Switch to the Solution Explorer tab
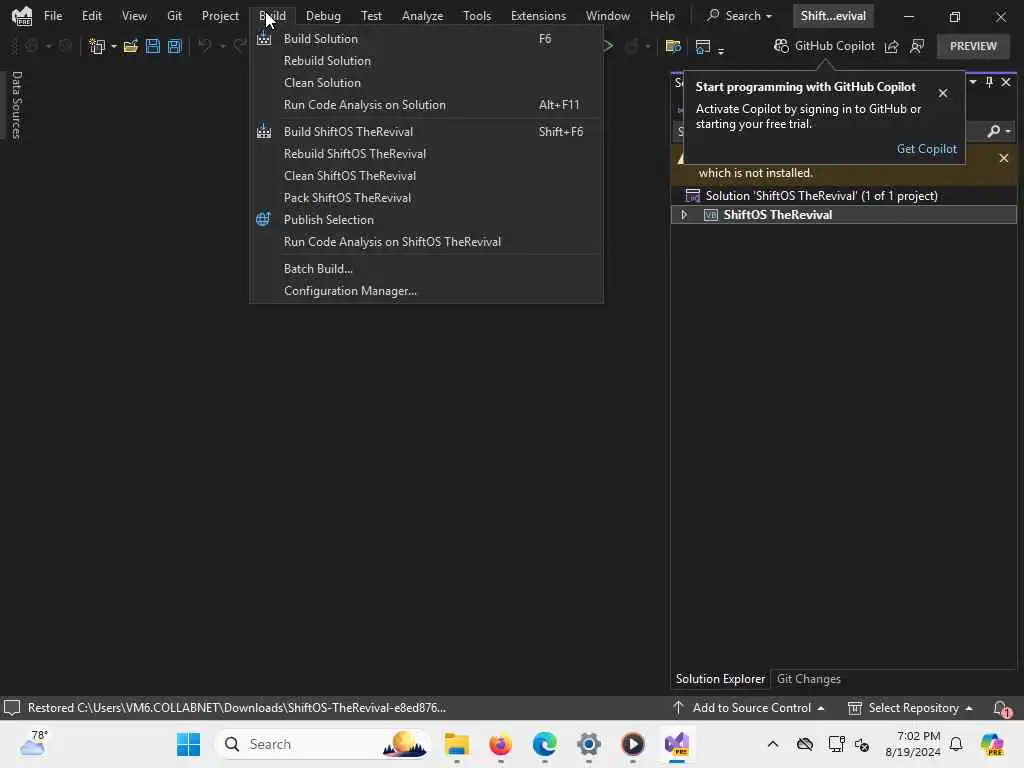The width and height of the screenshot is (1024, 768). 720,679
